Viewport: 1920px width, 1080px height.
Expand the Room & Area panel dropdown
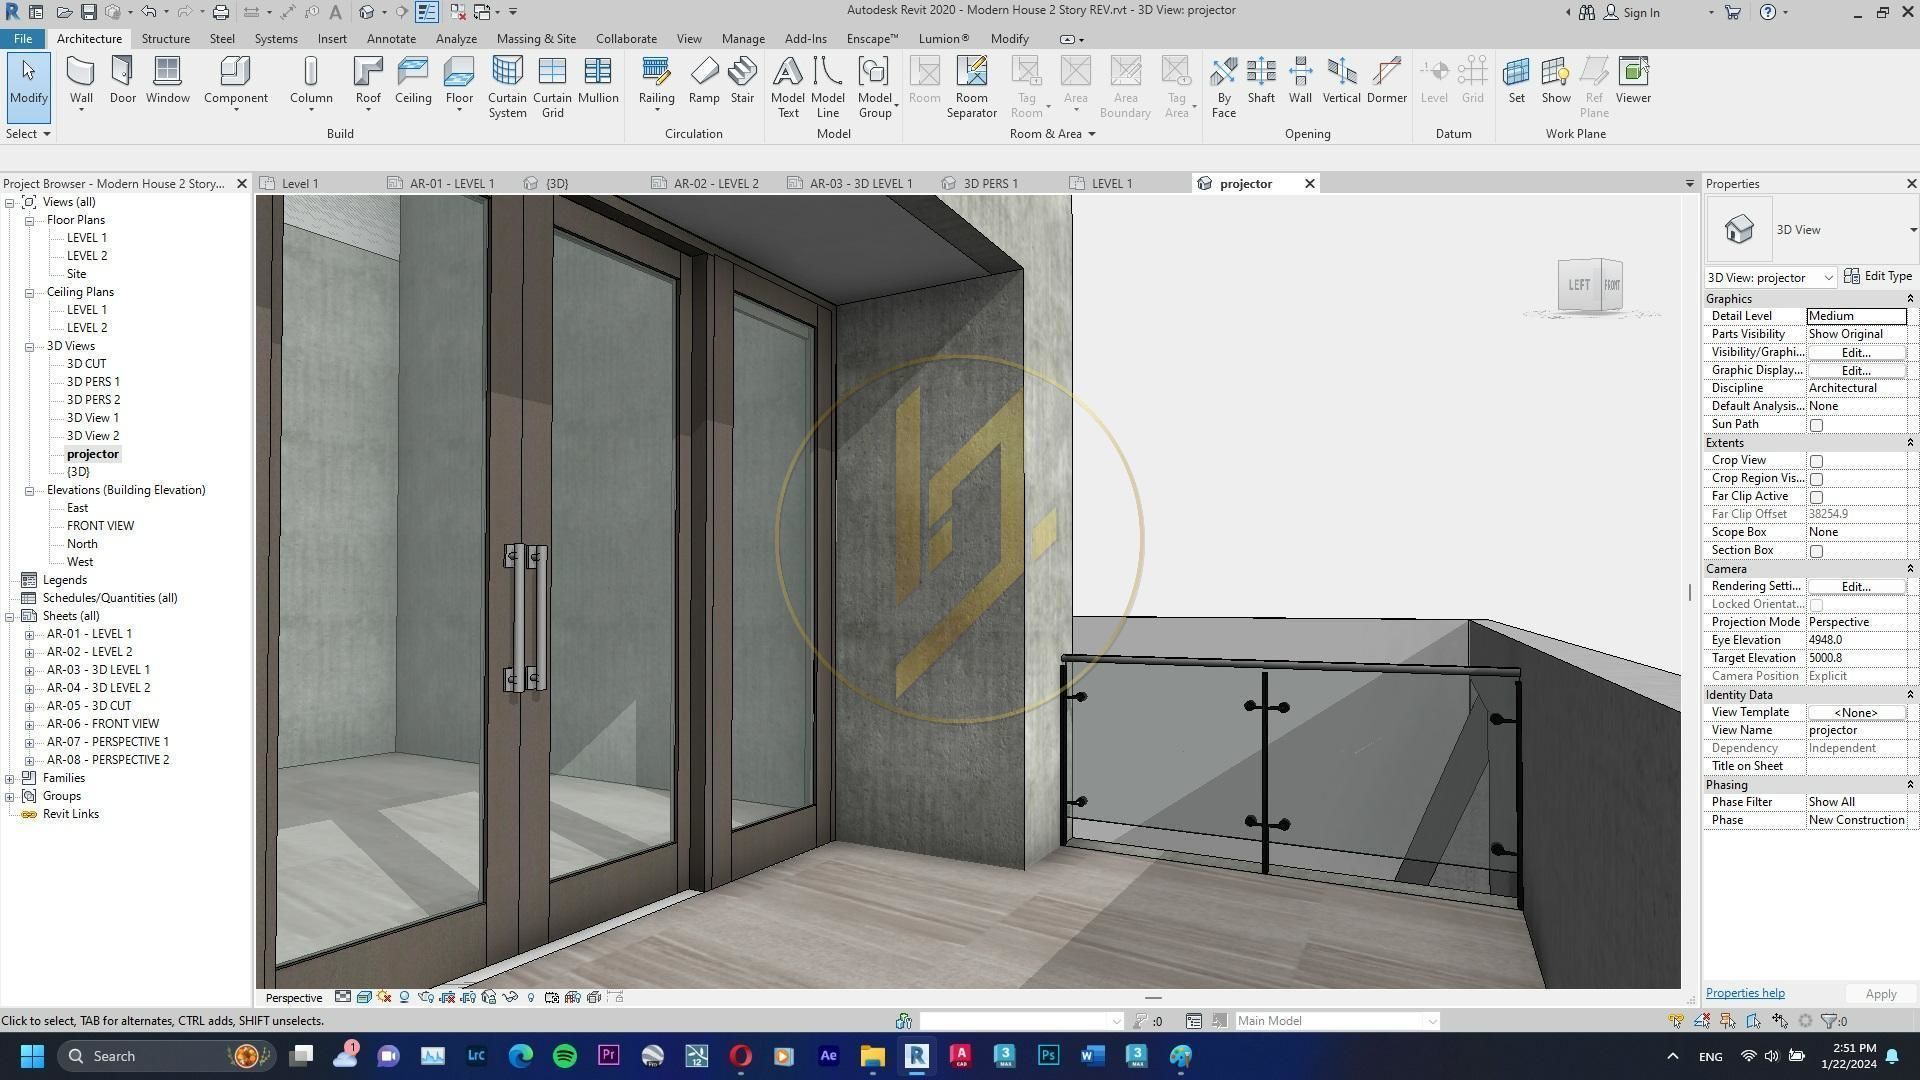coord(1052,134)
